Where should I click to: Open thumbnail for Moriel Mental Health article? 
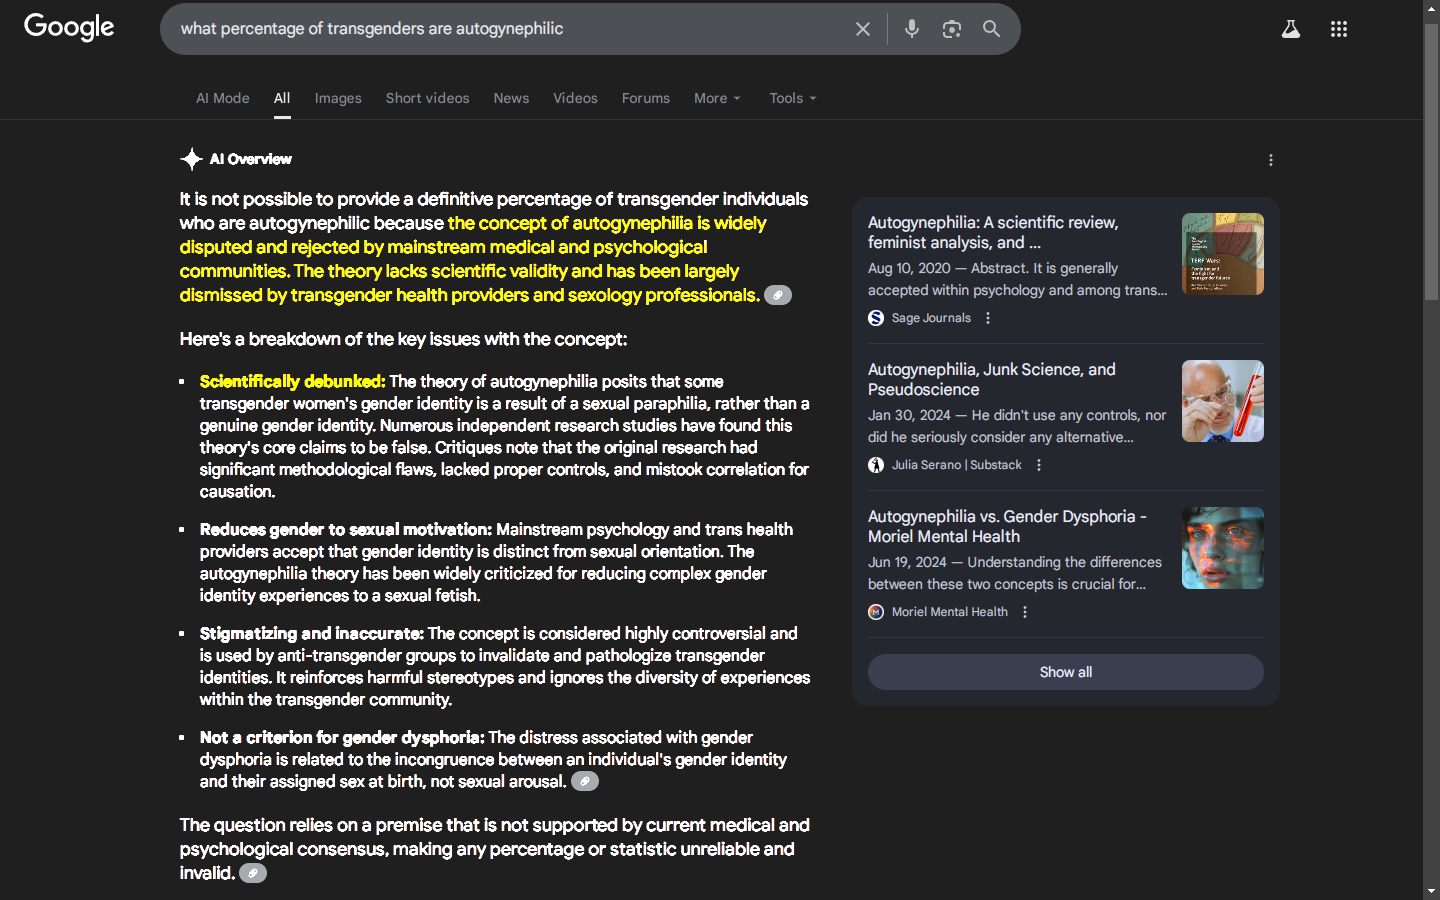1223,548
